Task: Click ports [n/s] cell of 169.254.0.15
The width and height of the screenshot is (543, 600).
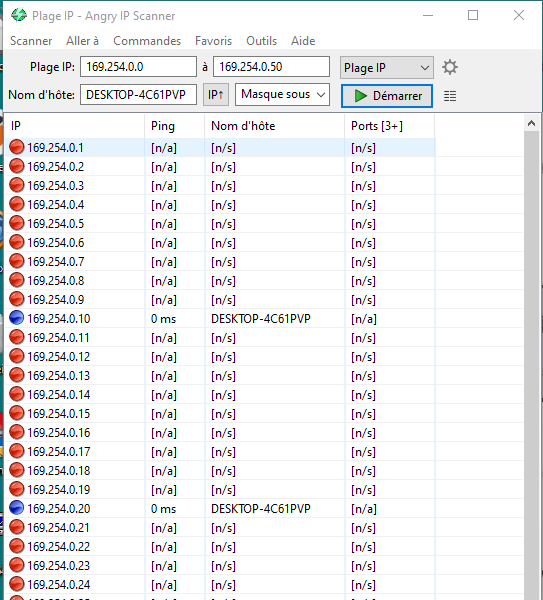Action: [x=363, y=414]
